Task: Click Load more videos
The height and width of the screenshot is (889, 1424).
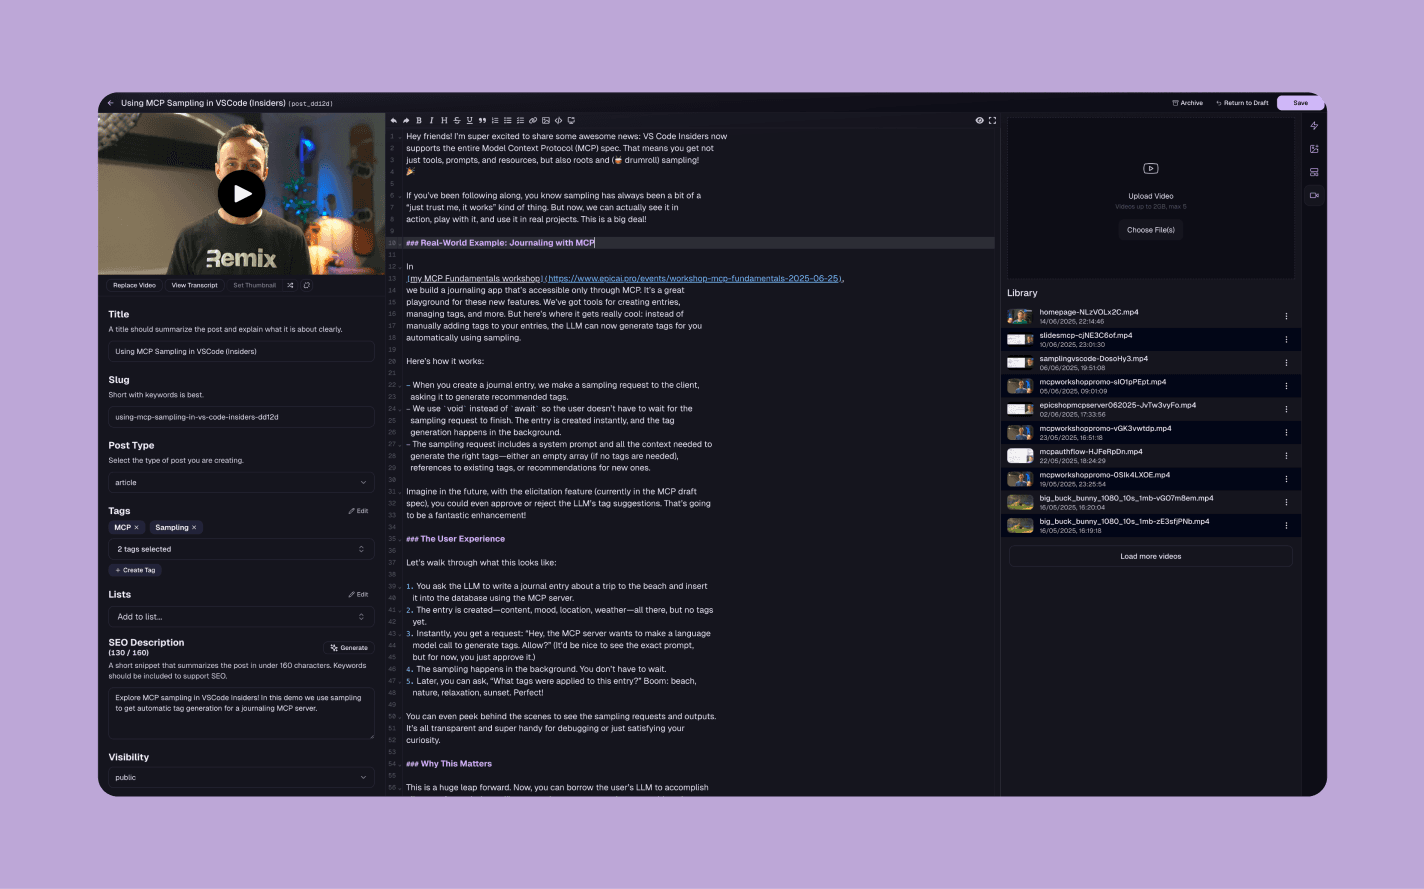Action: 1150,556
